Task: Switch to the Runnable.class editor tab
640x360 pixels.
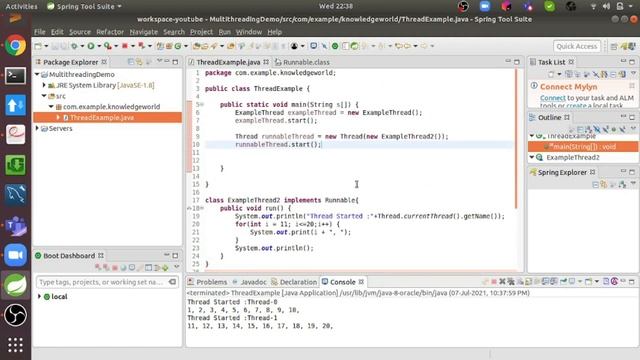Action: point(302,62)
